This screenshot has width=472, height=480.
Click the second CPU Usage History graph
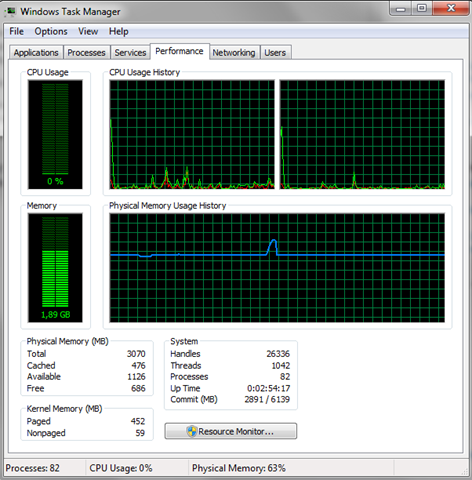[x=362, y=134]
